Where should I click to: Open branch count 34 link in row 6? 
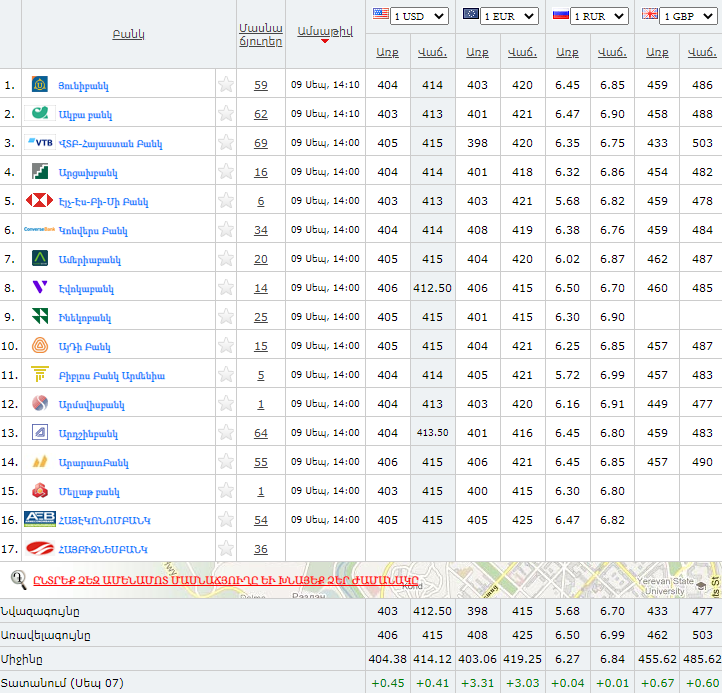pyautogui.click(x=261, y=230)
